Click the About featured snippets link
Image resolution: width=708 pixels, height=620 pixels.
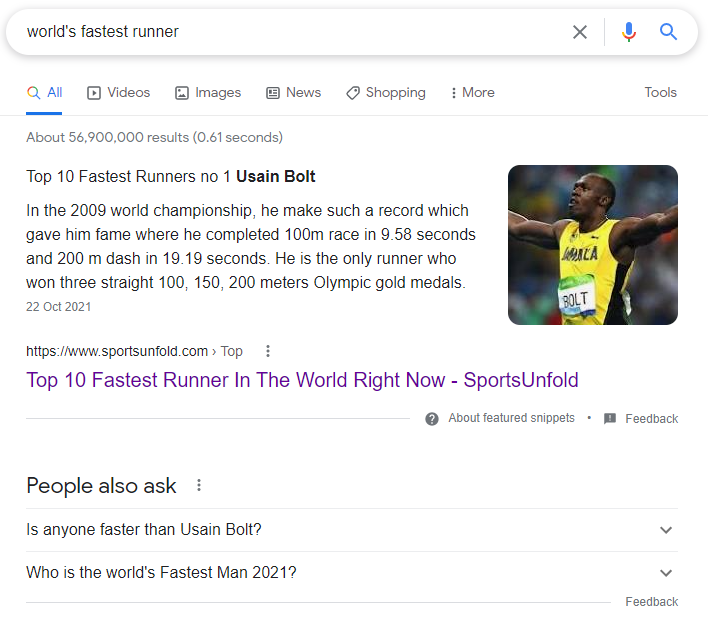coord(511,418)
